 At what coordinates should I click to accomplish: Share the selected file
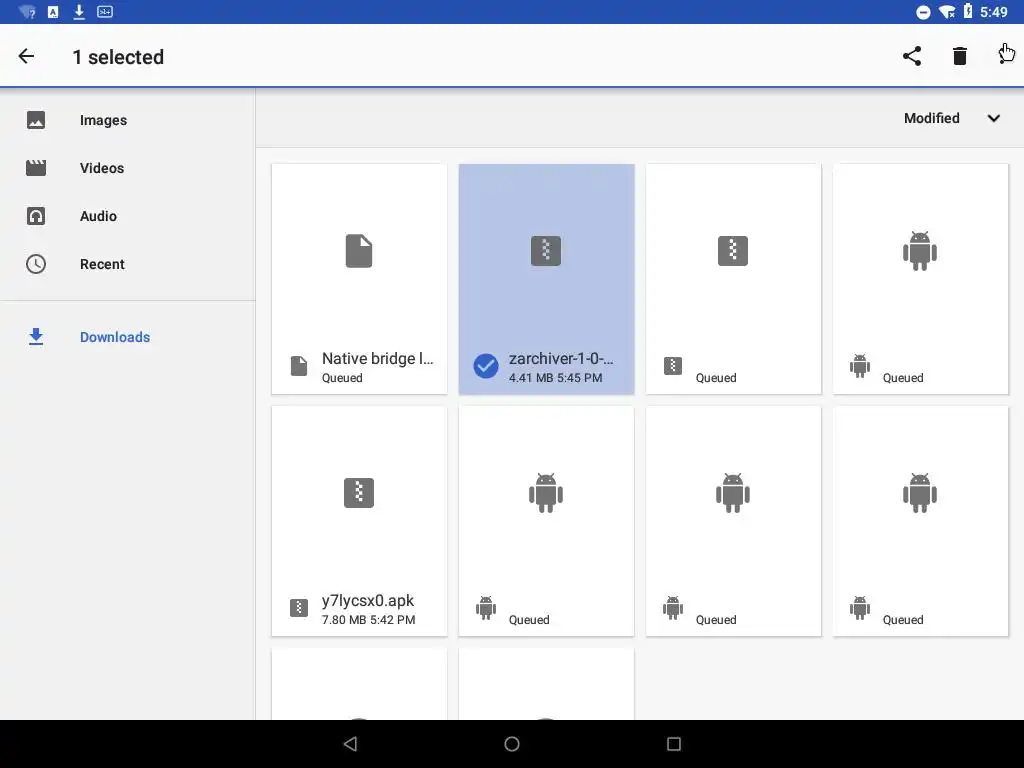[x=912, y=56]
